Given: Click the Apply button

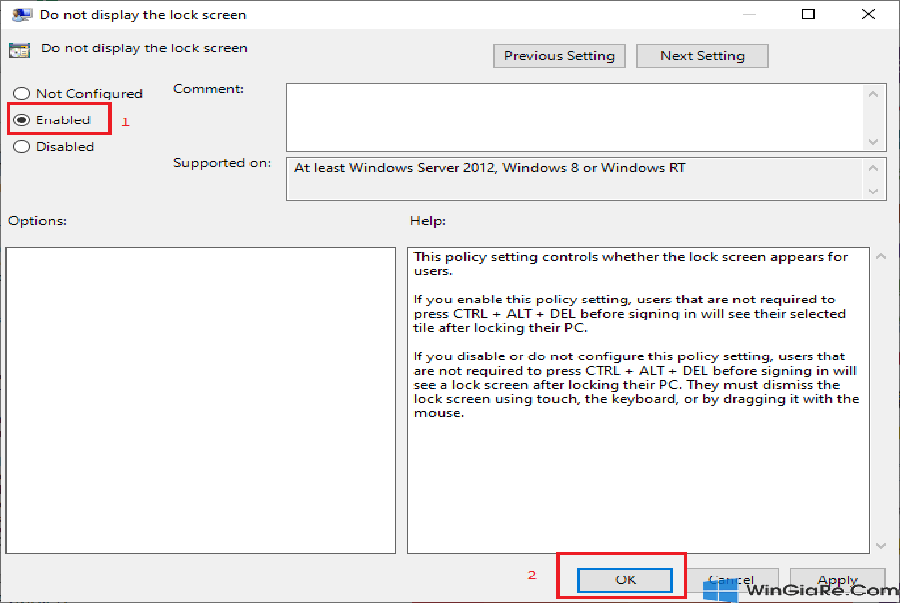Looking at the screenshot, I should pos(837,580).
